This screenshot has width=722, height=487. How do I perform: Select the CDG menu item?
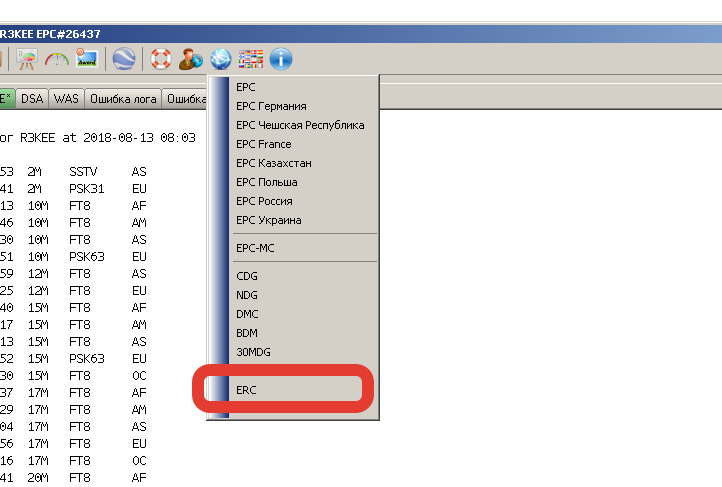coord(247,276)
